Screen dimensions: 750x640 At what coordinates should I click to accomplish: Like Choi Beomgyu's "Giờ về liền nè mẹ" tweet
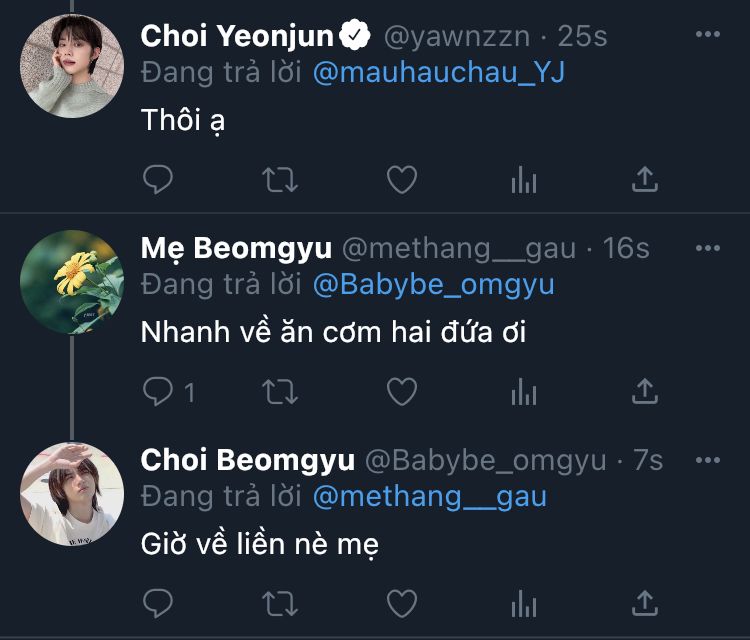tap(401, 604)
